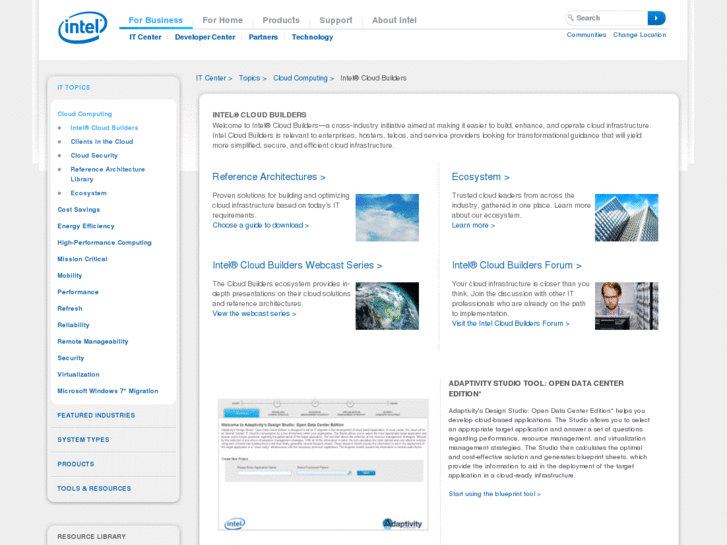
Task: Open Mobility topic
Action: (x=70, y=276)
